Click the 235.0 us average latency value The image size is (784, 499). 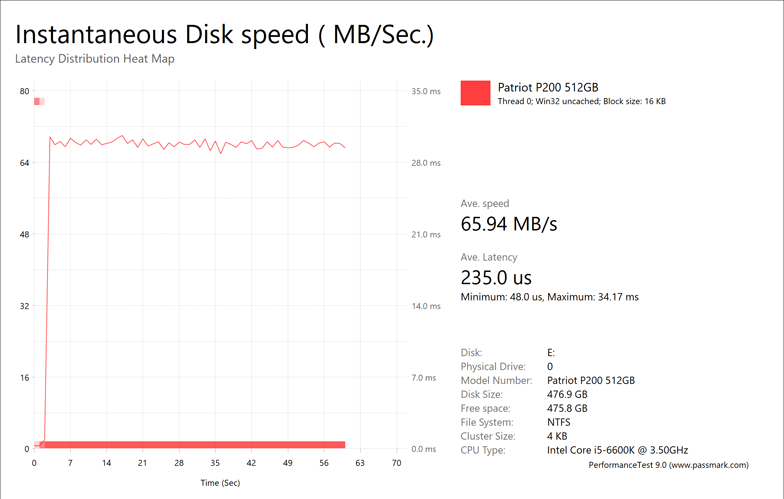coord(496,277)
